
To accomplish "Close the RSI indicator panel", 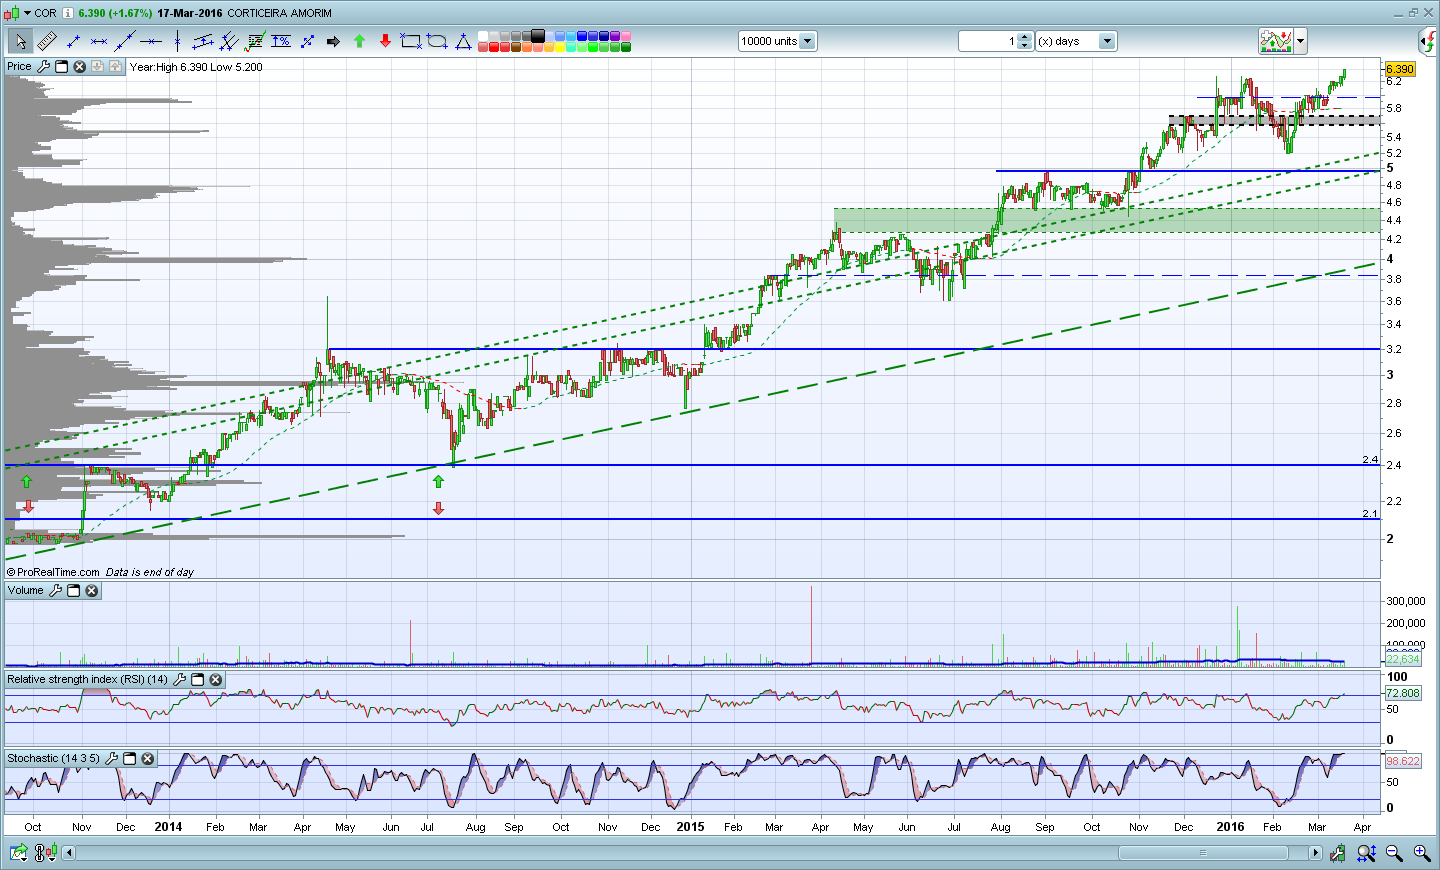I will click(215, 680).
